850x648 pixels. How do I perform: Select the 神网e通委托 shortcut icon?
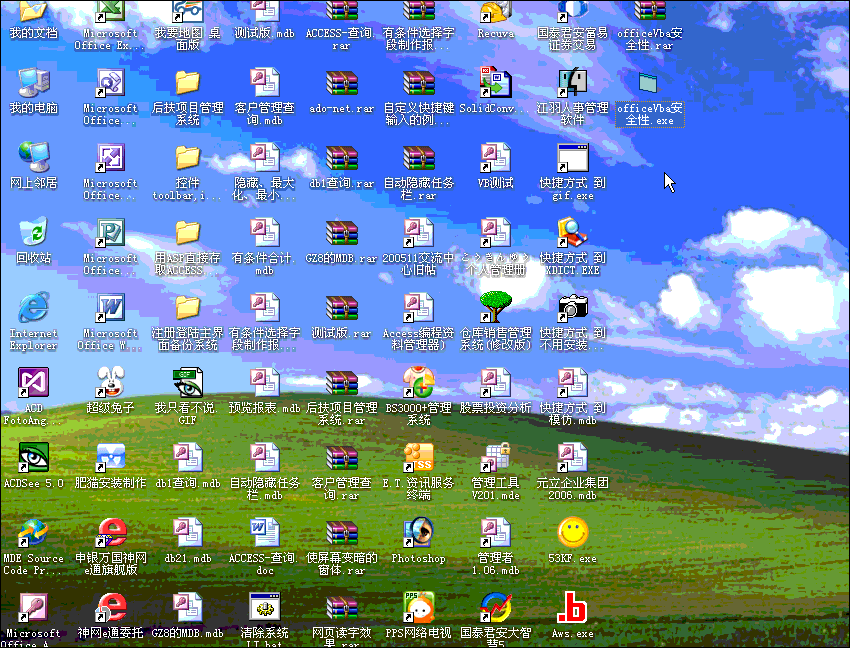tap(111, 607)
